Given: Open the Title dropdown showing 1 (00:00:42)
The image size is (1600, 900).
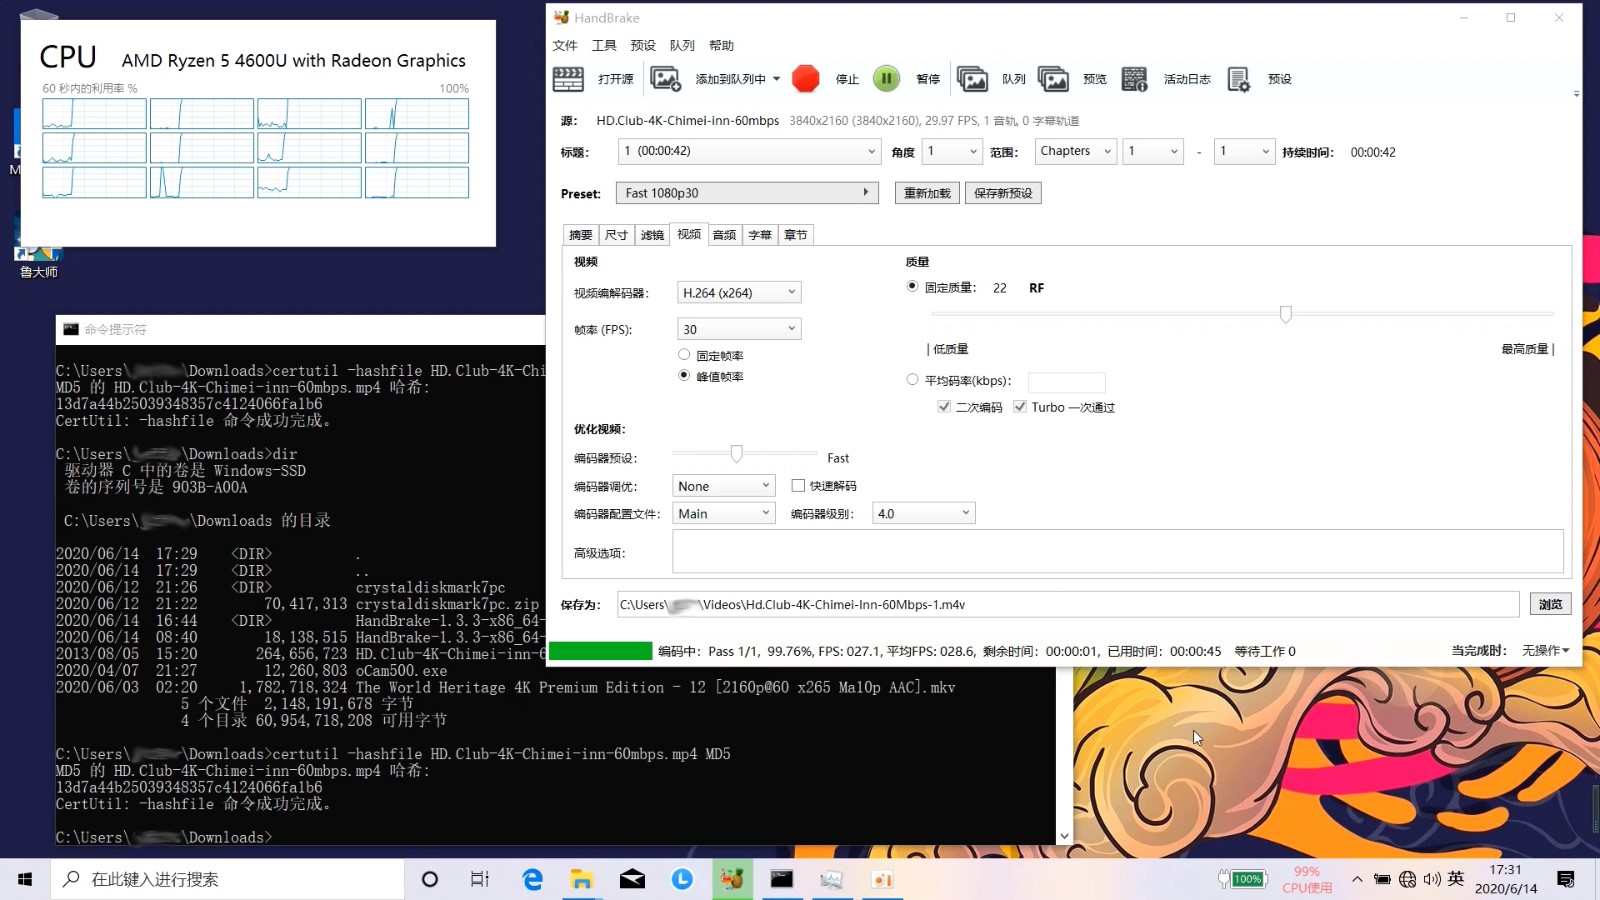Looking at the screenshot, I should 748,152.
